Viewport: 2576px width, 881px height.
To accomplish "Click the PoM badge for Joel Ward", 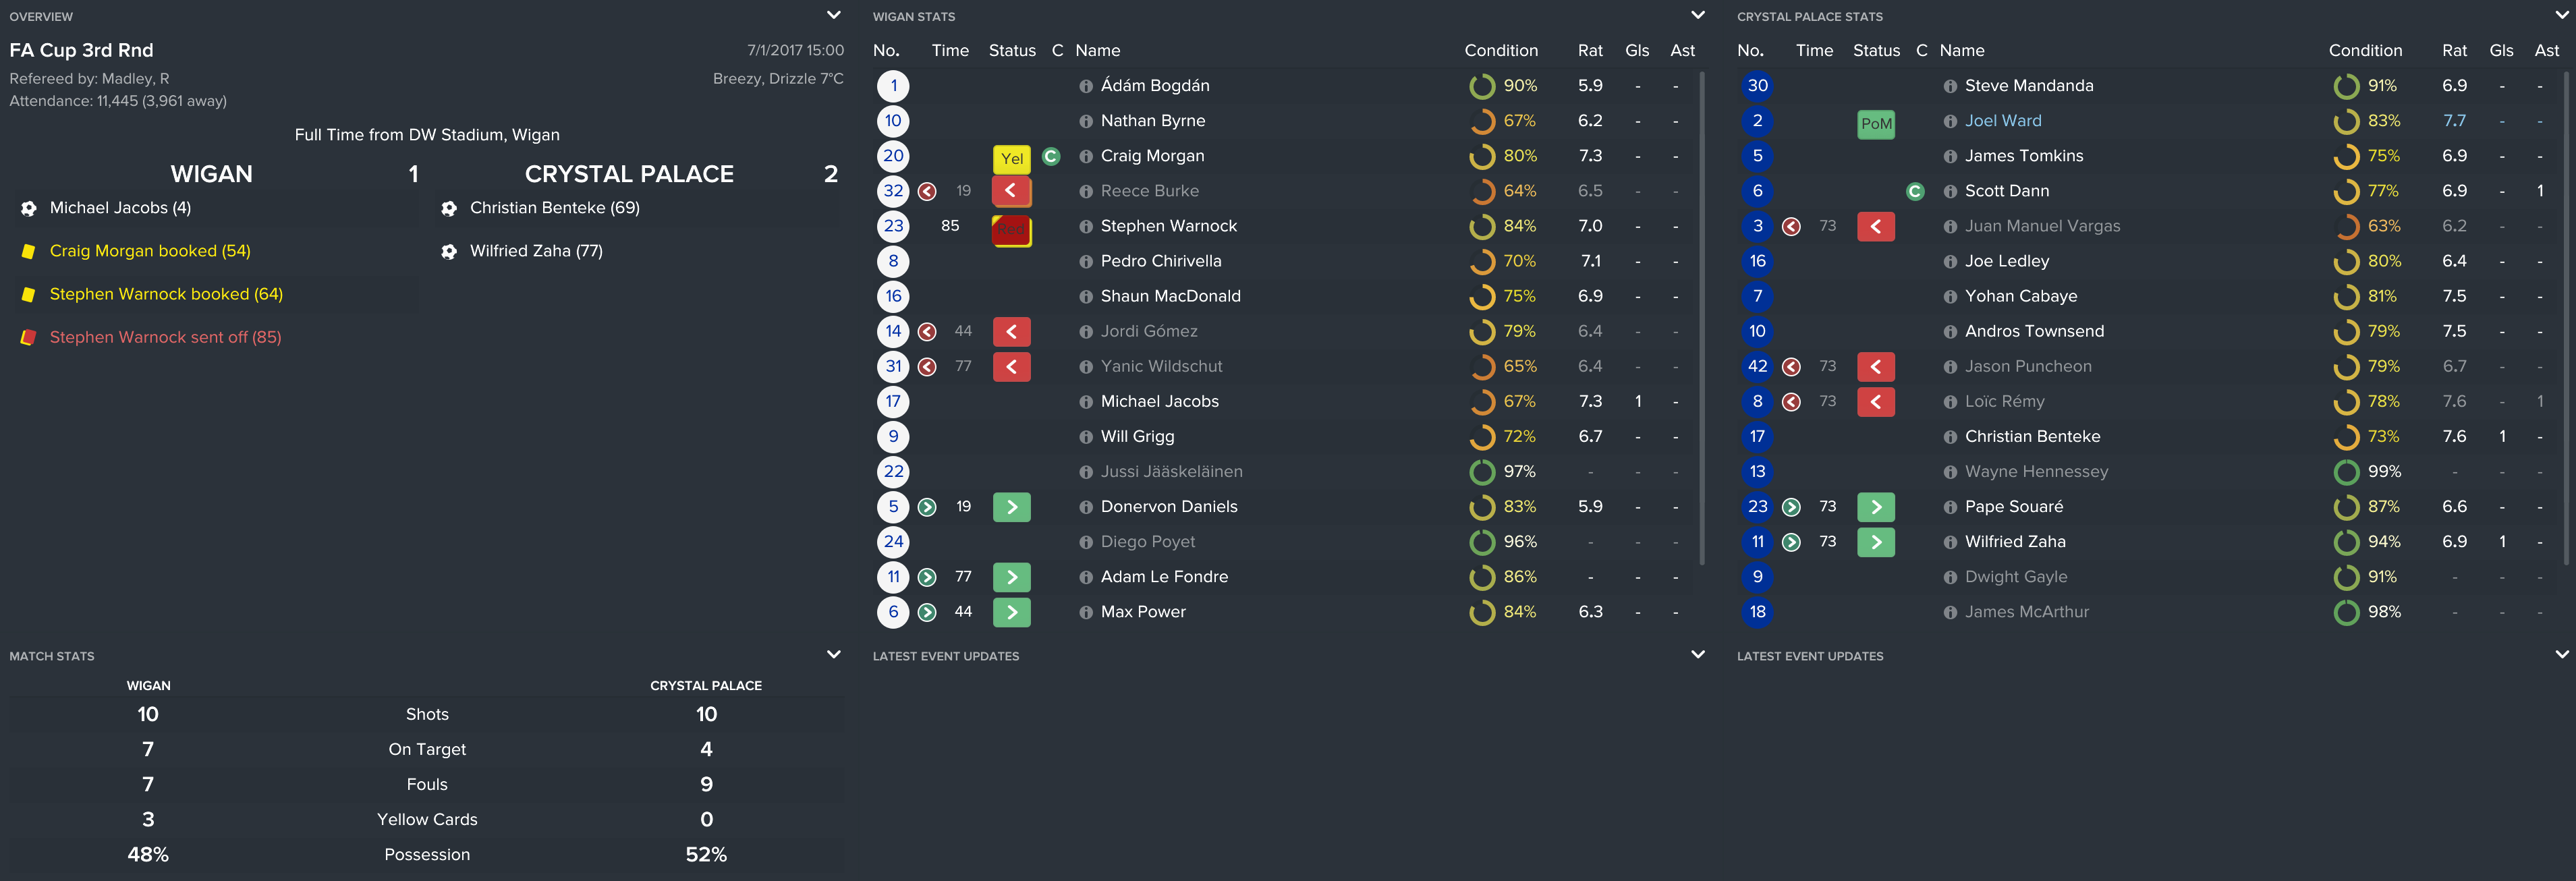I will 1875,123.
